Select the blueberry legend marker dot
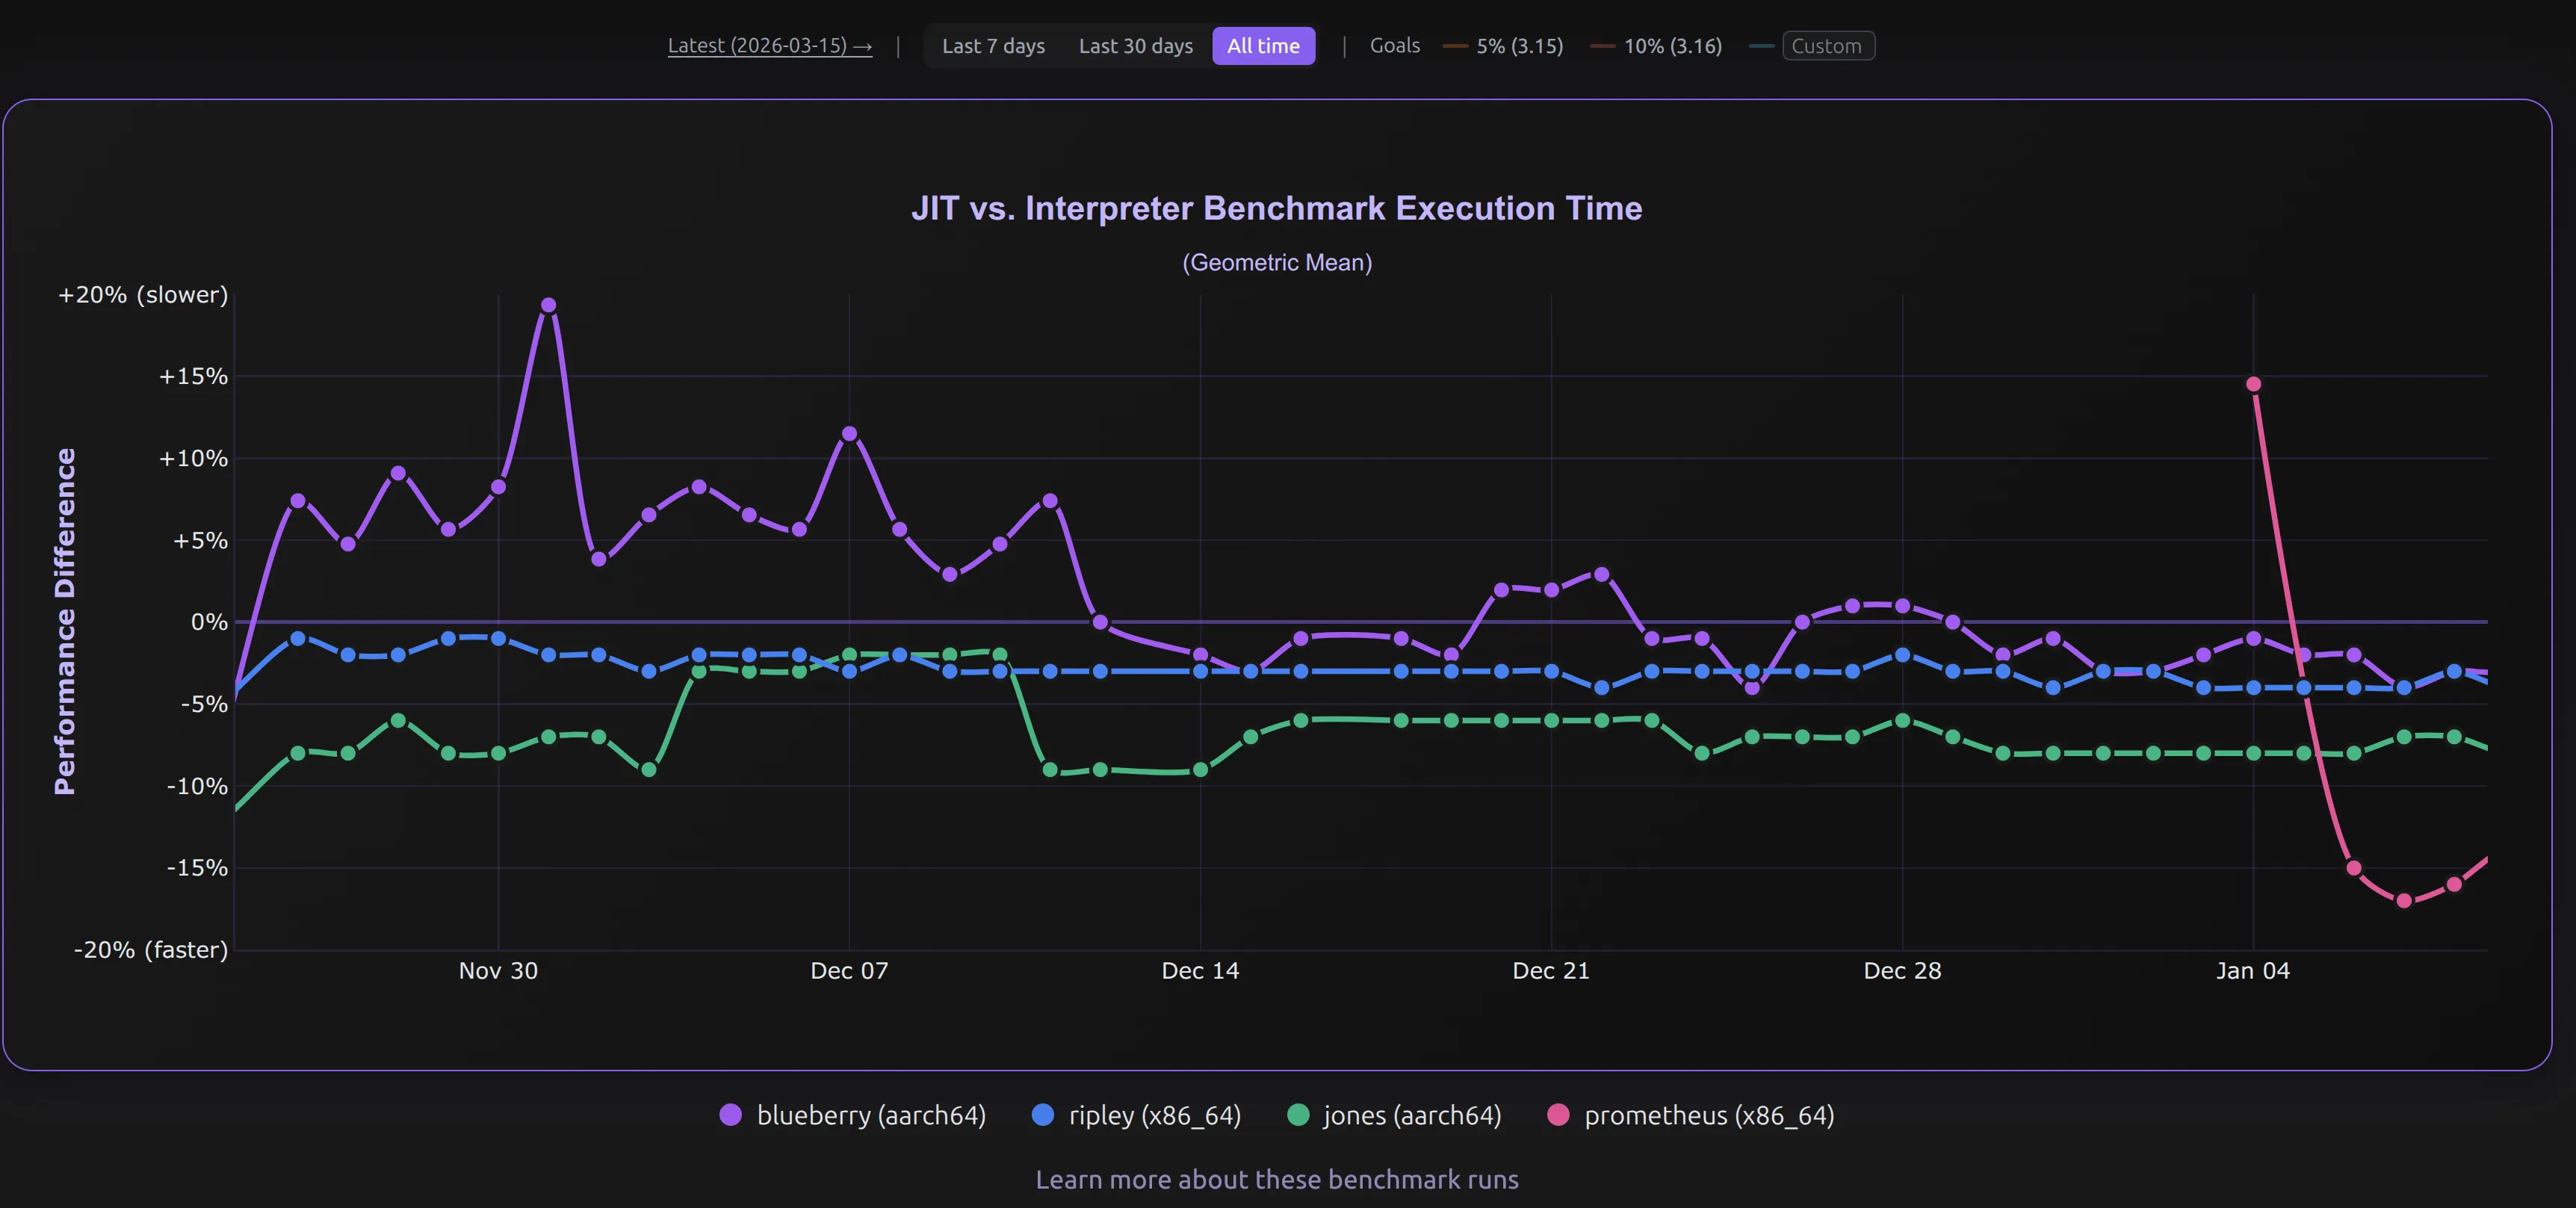This screenshot has height=1208, width=2576. (x=730, y=1116)
